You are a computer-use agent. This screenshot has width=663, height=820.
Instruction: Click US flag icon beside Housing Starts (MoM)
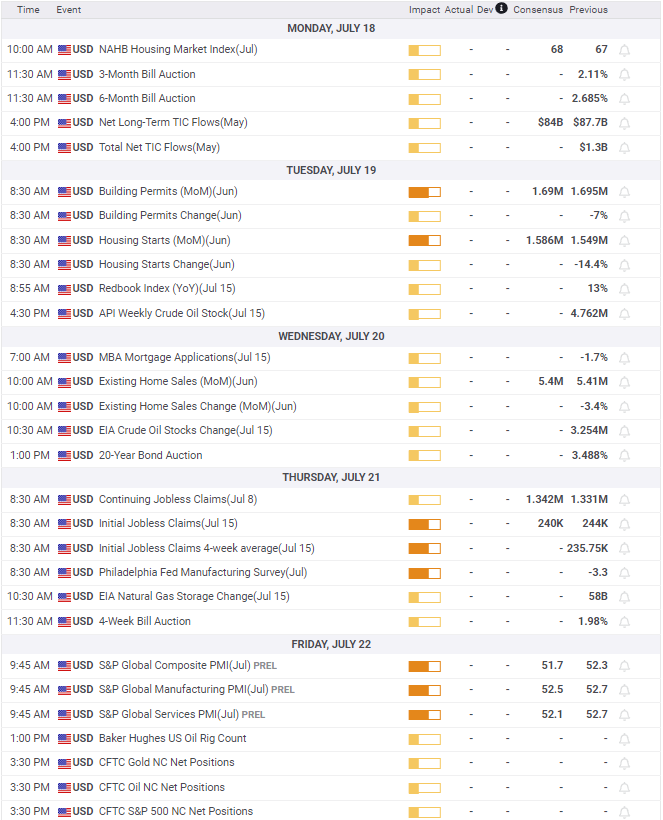(x=64, y=241)
